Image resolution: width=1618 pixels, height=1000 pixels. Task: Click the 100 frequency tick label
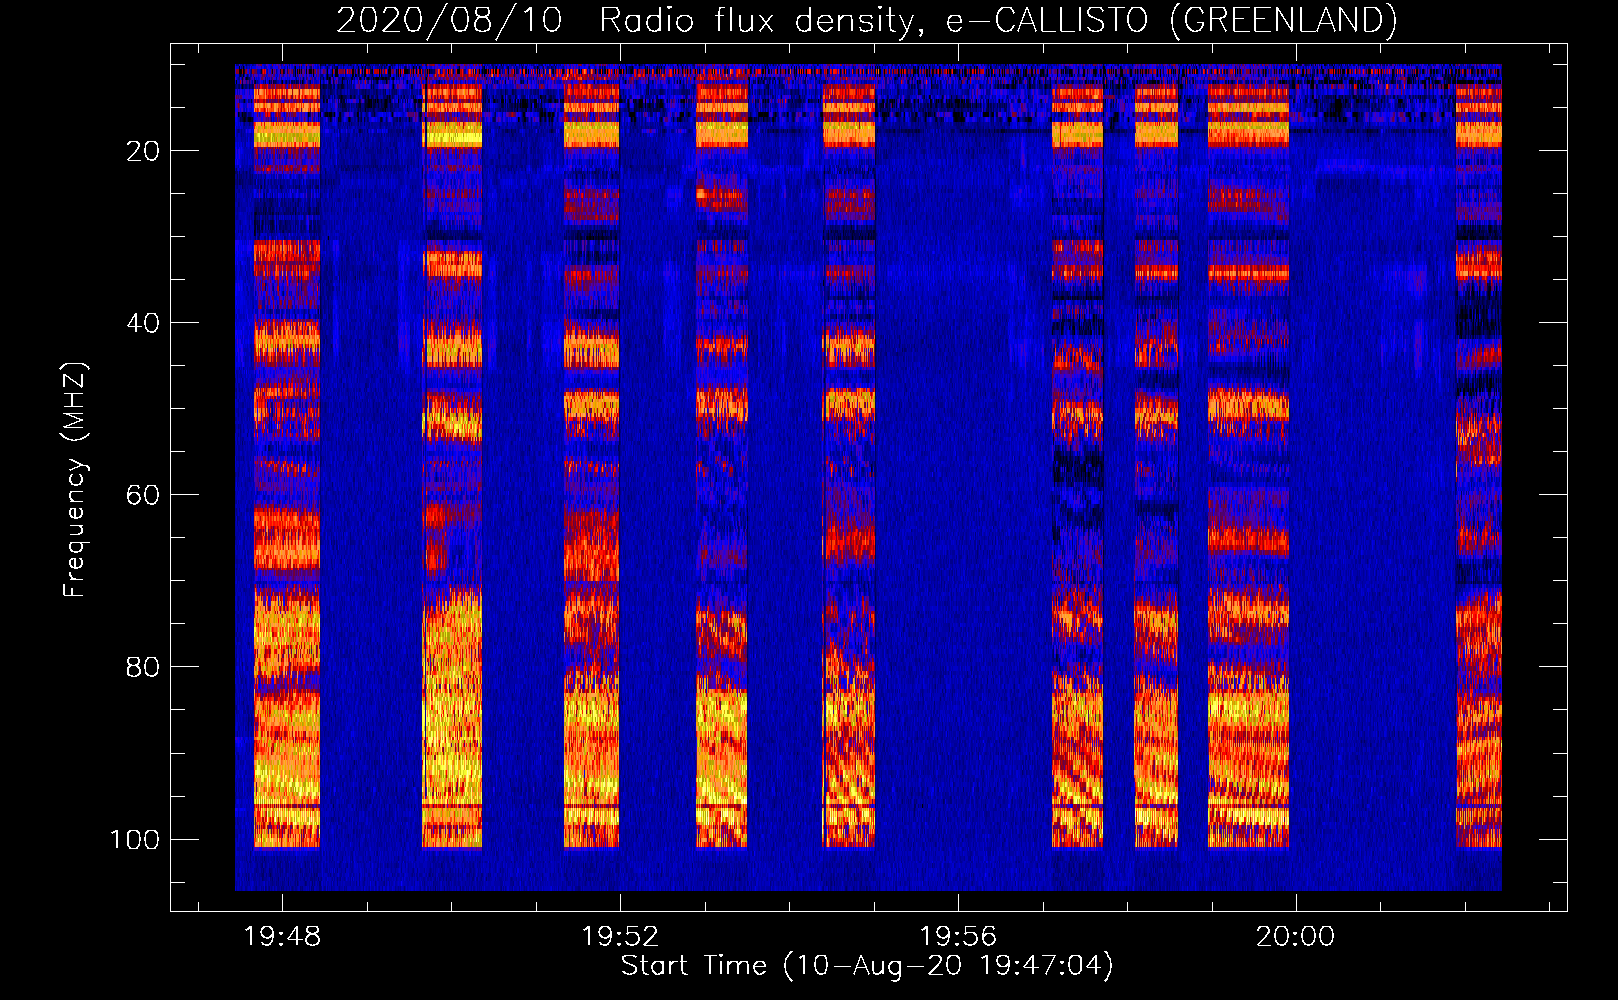click(x=135, y=839)
